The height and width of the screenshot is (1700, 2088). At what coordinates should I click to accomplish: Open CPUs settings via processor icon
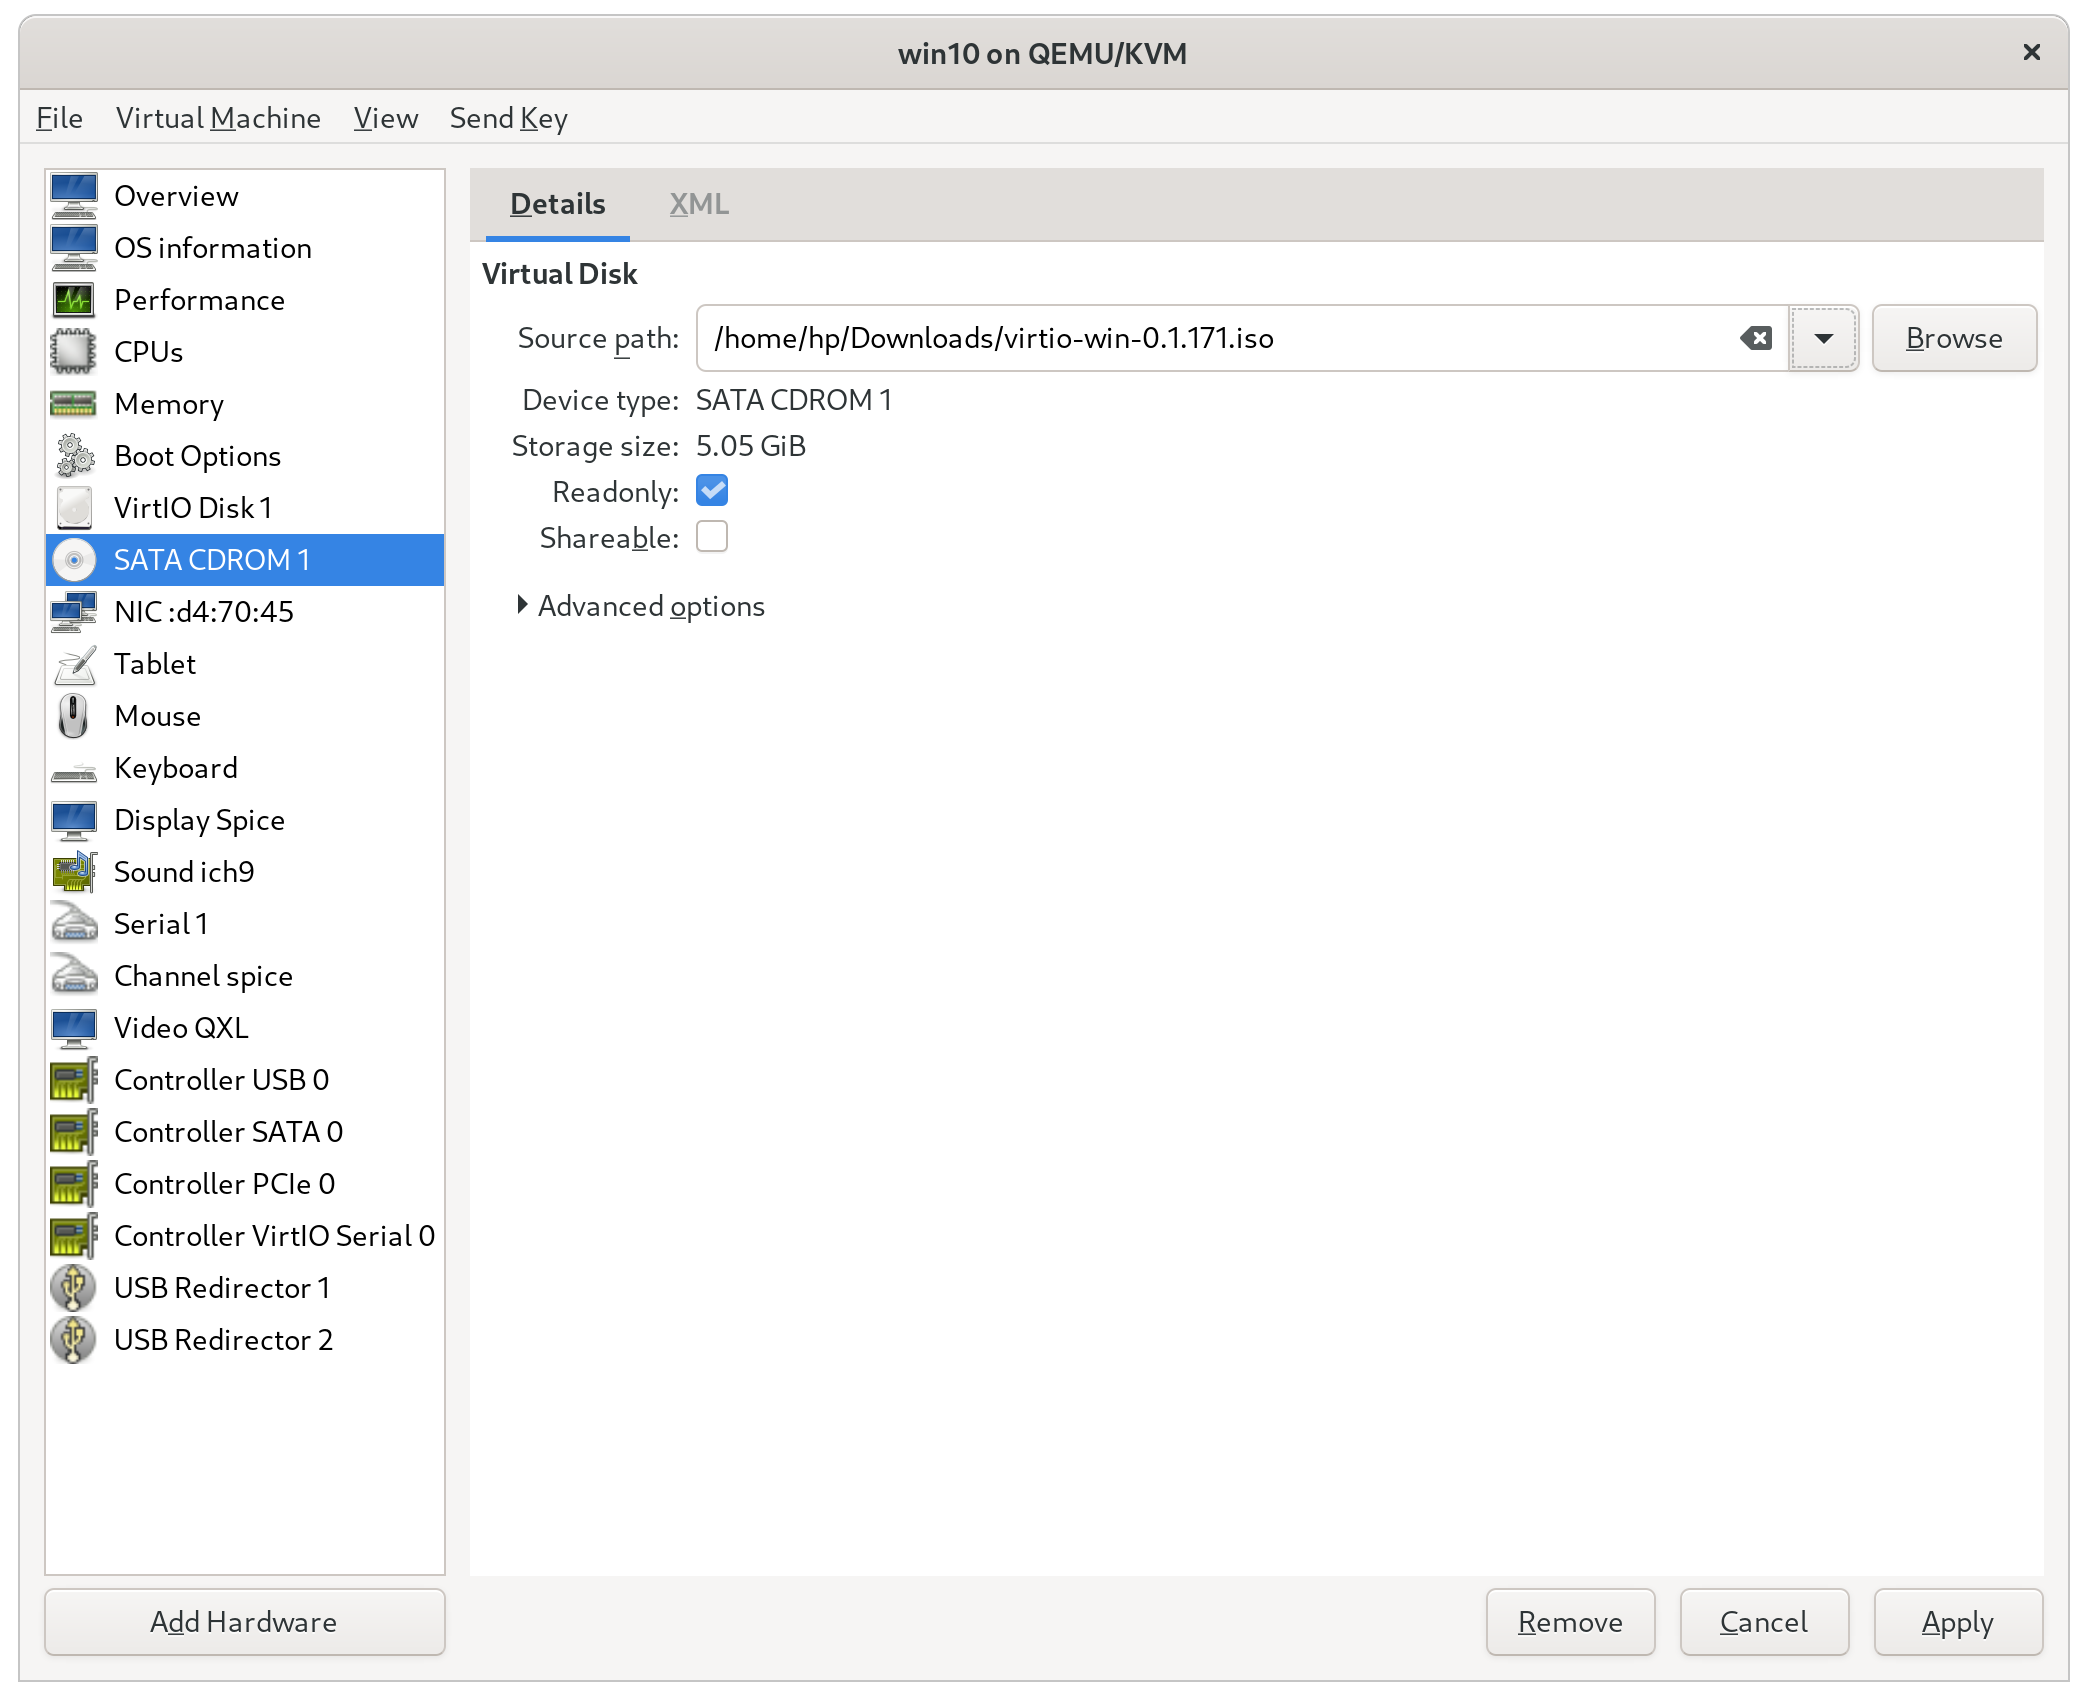click(73, 351)
